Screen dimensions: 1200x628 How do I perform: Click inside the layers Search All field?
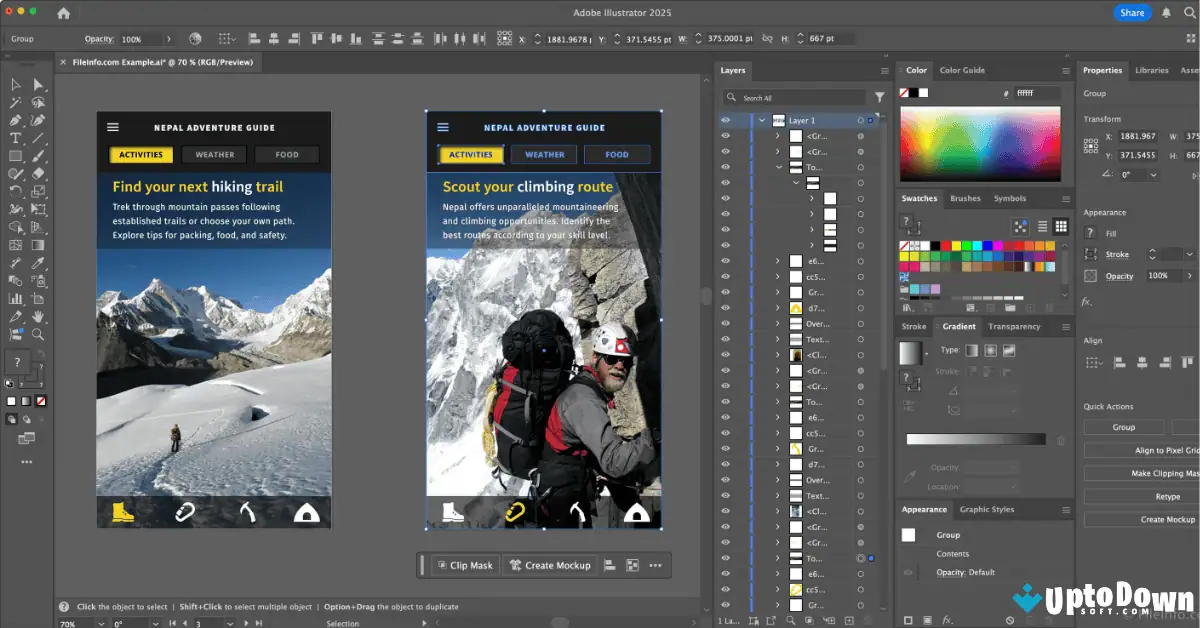pyautogui.click(x=795, y=97)
